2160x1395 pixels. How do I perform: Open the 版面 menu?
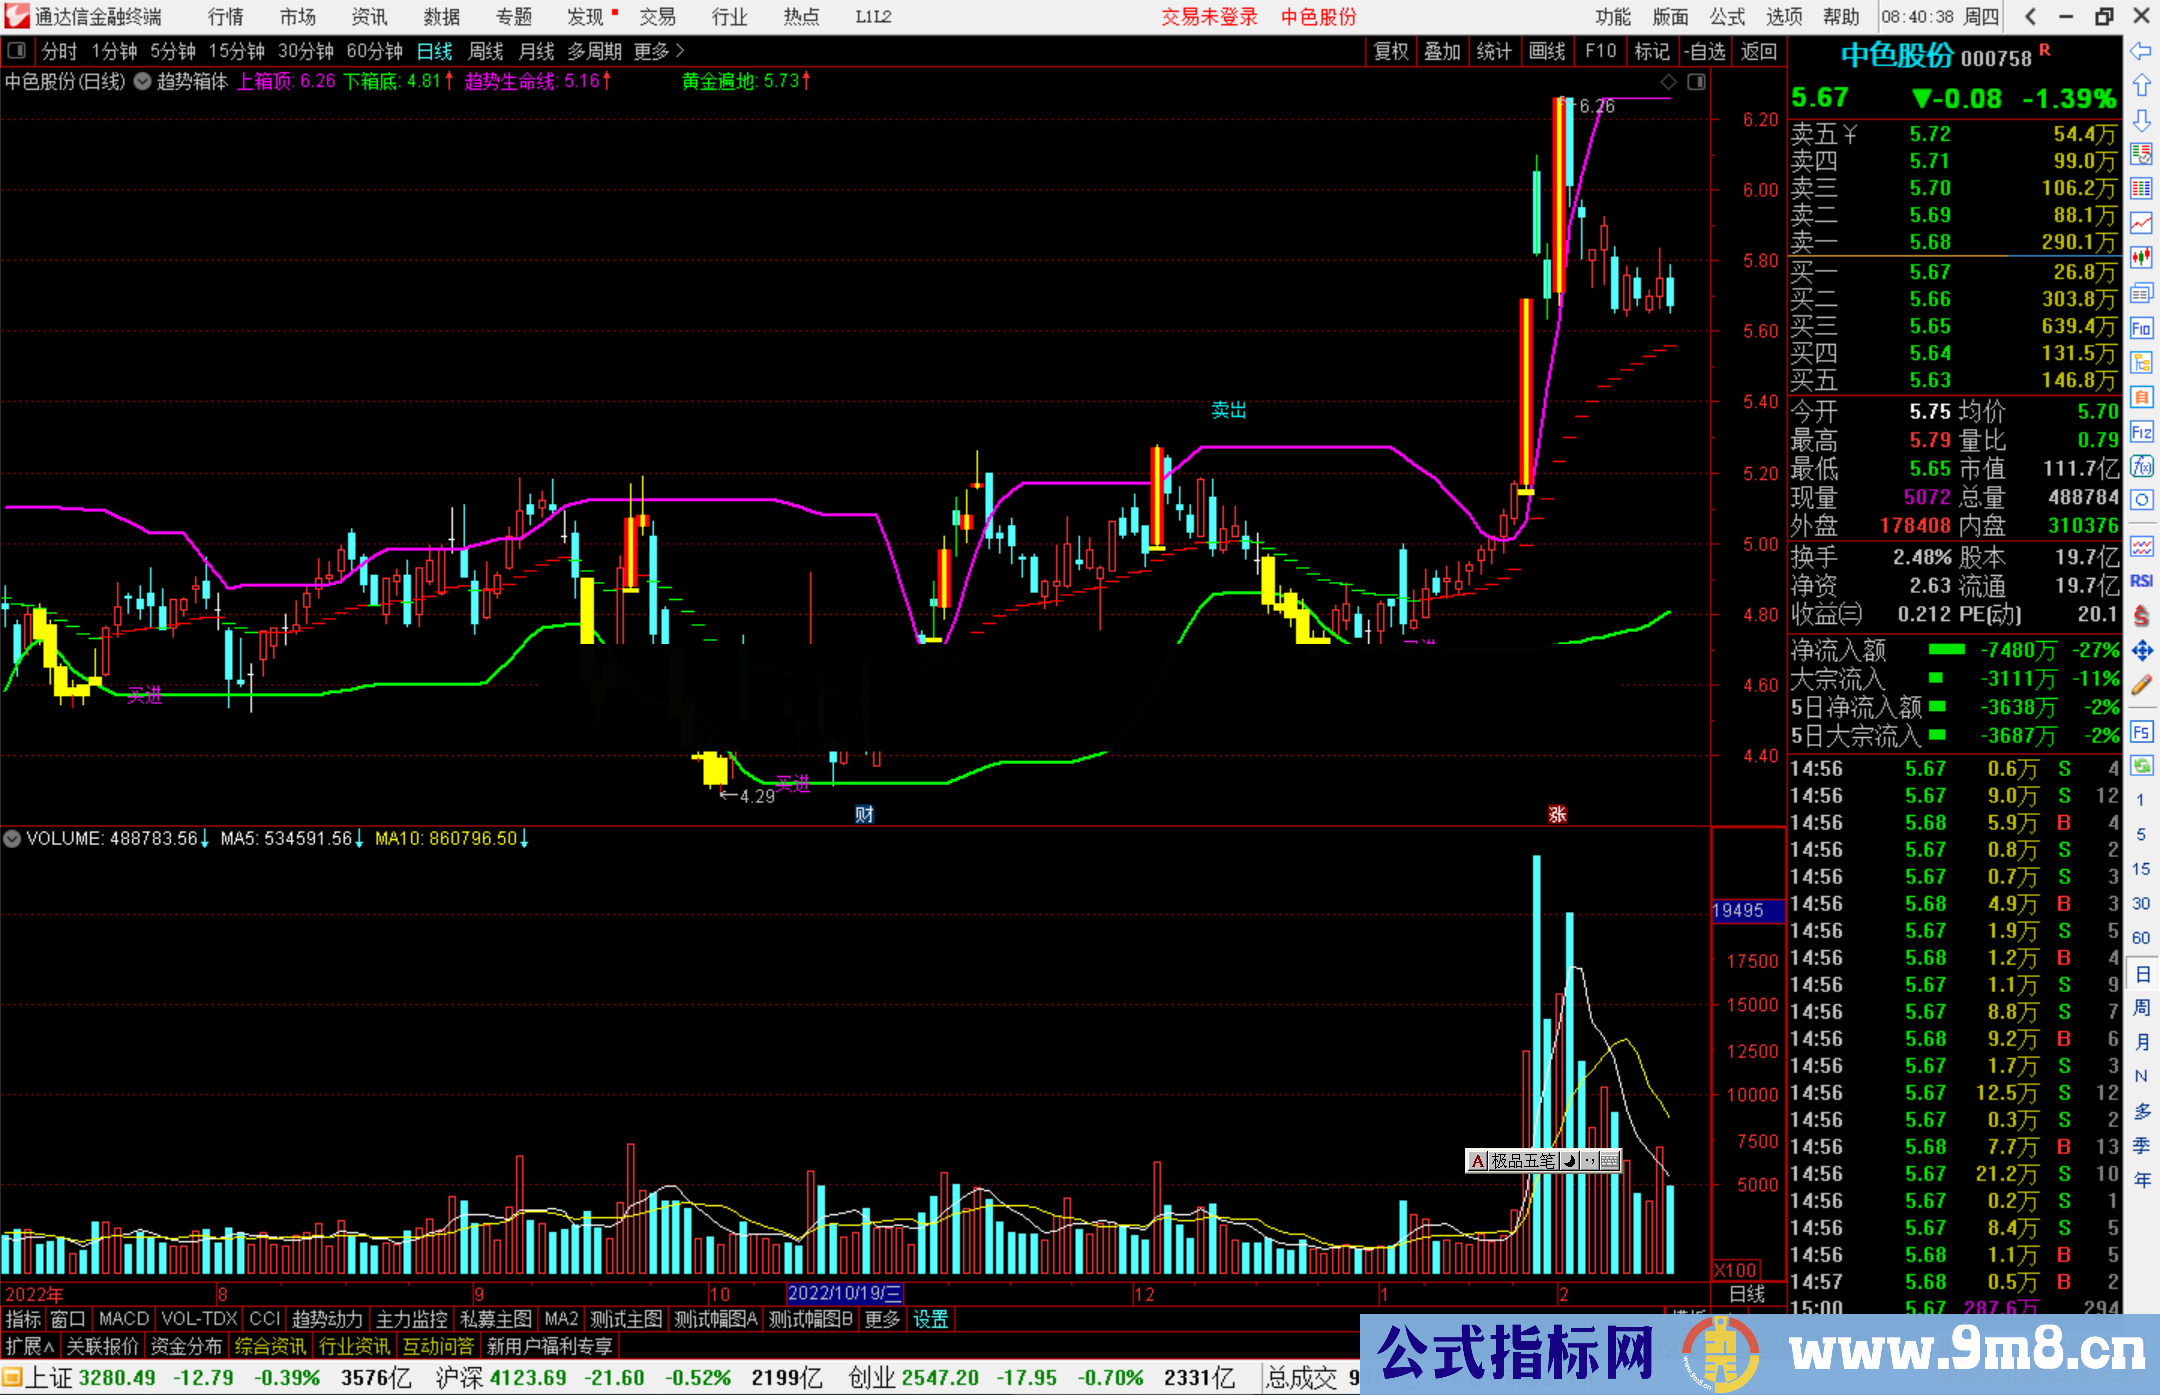tap(1670, 16)
